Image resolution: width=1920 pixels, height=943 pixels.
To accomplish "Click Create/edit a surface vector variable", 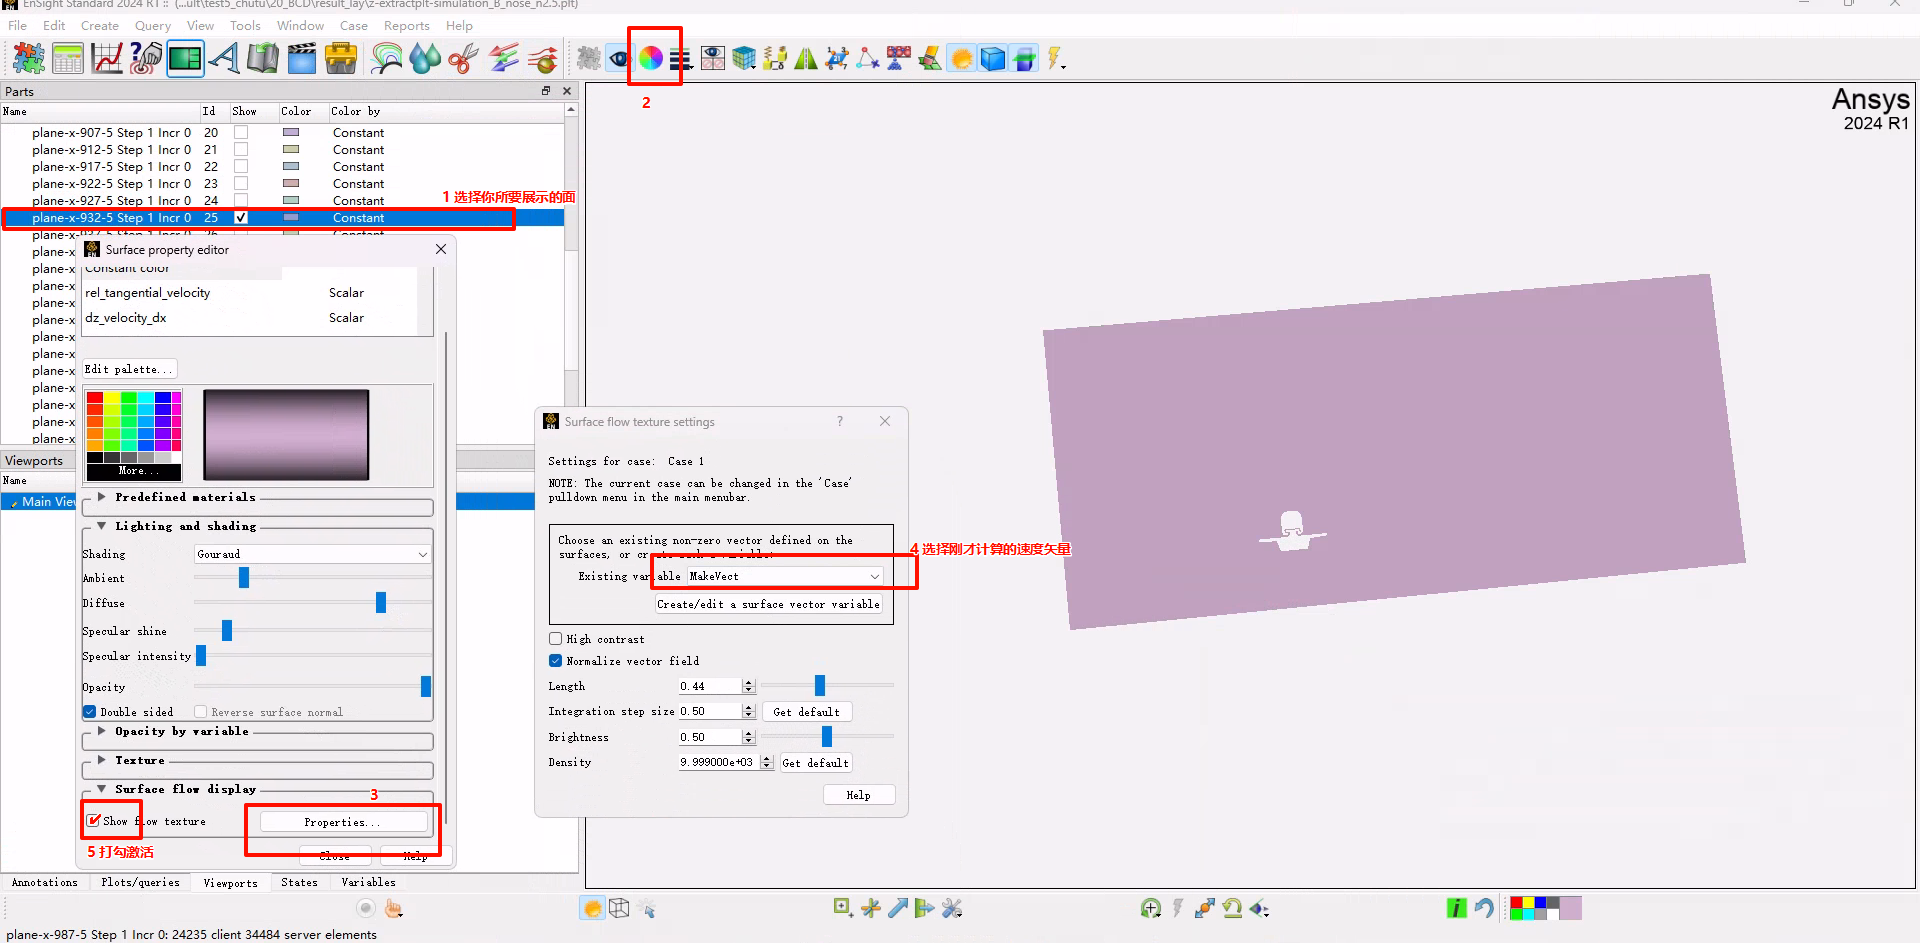I will 768,604.
